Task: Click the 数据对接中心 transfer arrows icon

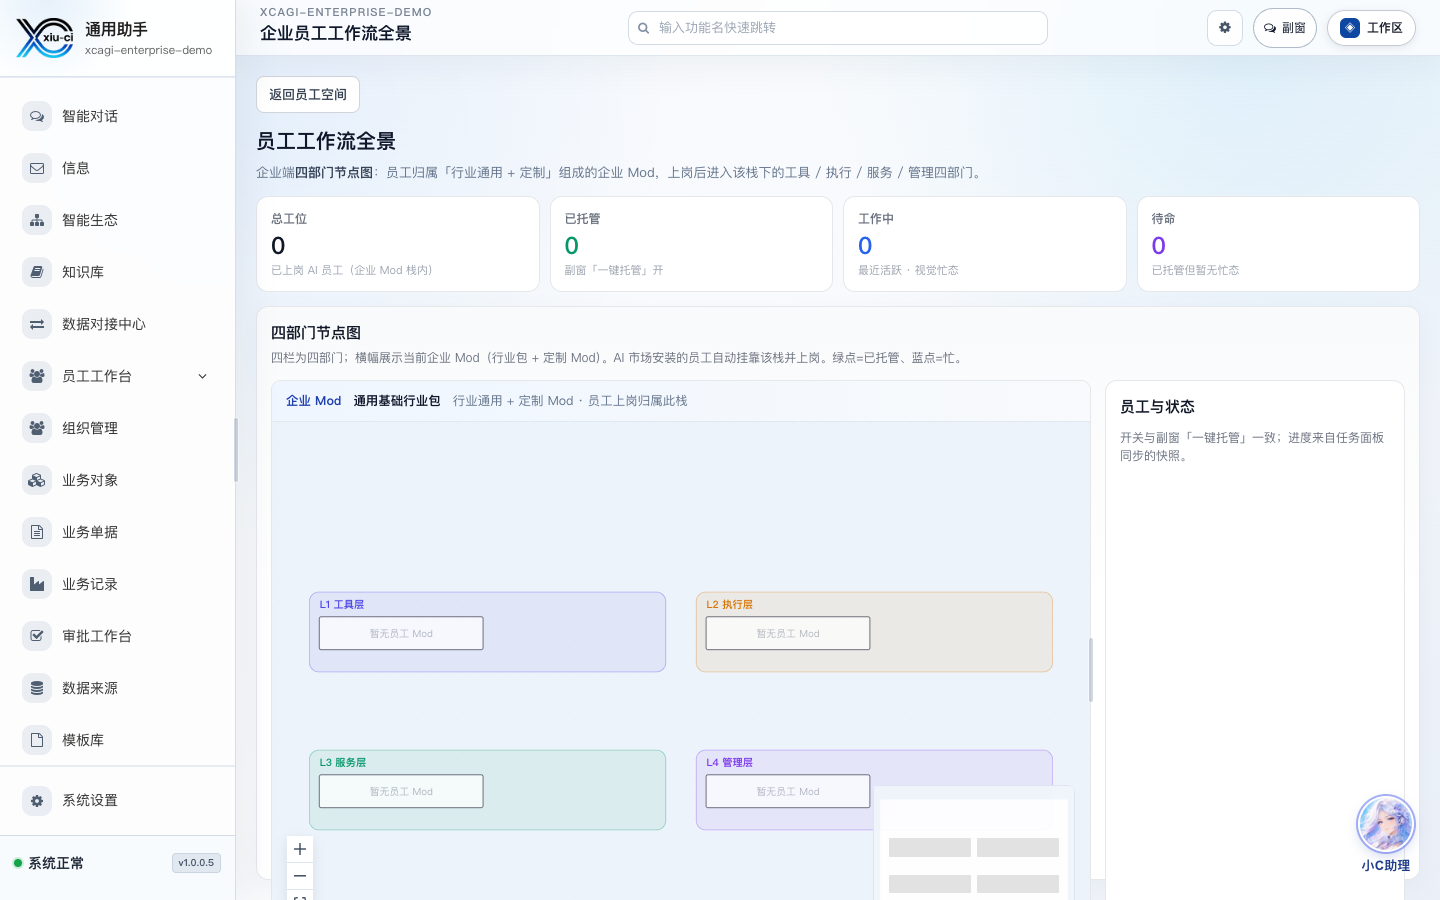Action: coord(37,324)
